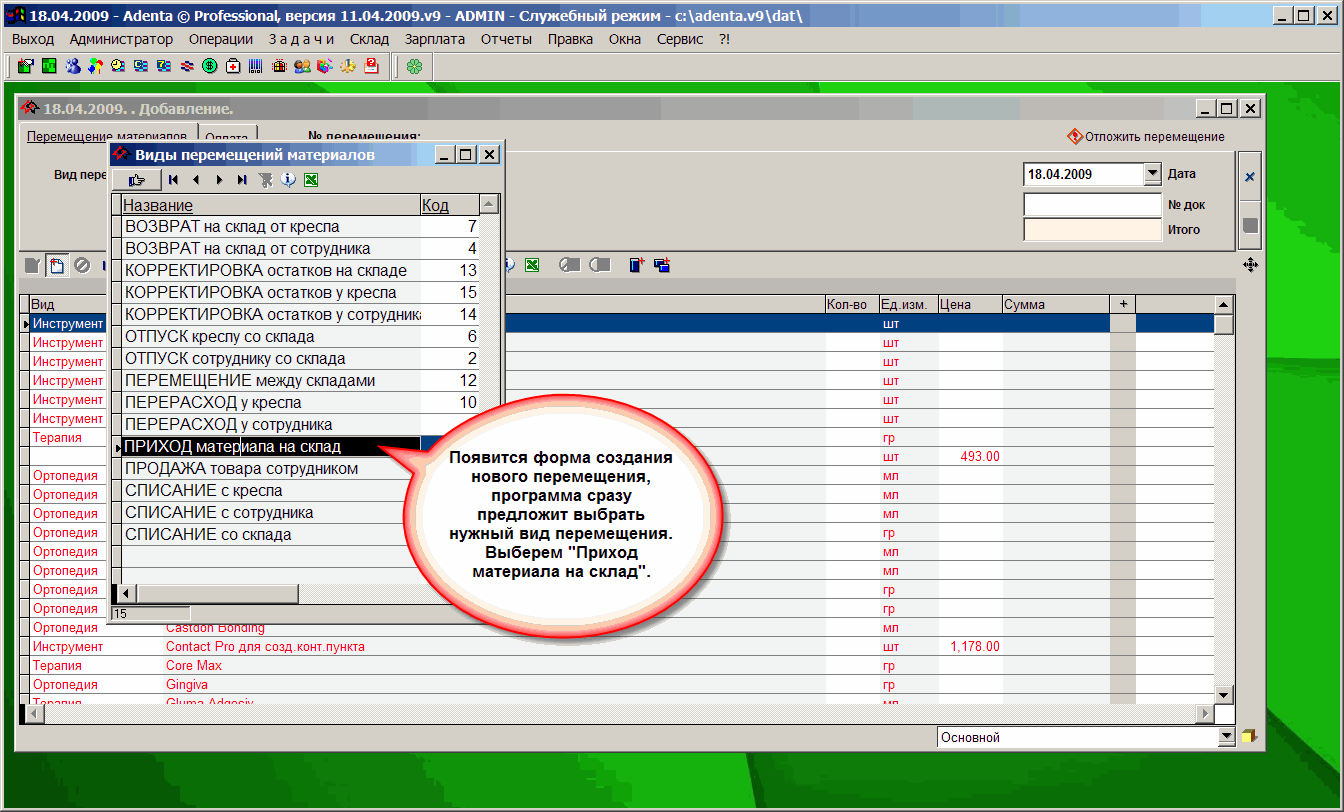Jump to first record in movement types
1344x812 pixels.
[x=173, y=180]
